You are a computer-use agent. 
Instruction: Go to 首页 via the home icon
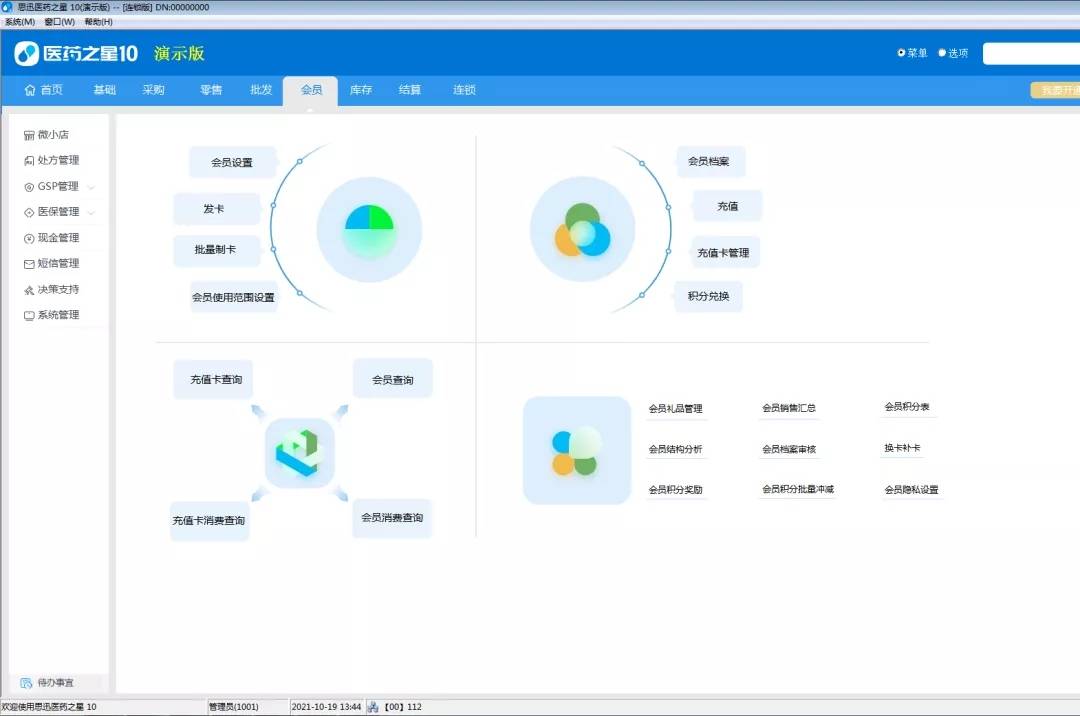pyautogui.click(x=30, y=90)
